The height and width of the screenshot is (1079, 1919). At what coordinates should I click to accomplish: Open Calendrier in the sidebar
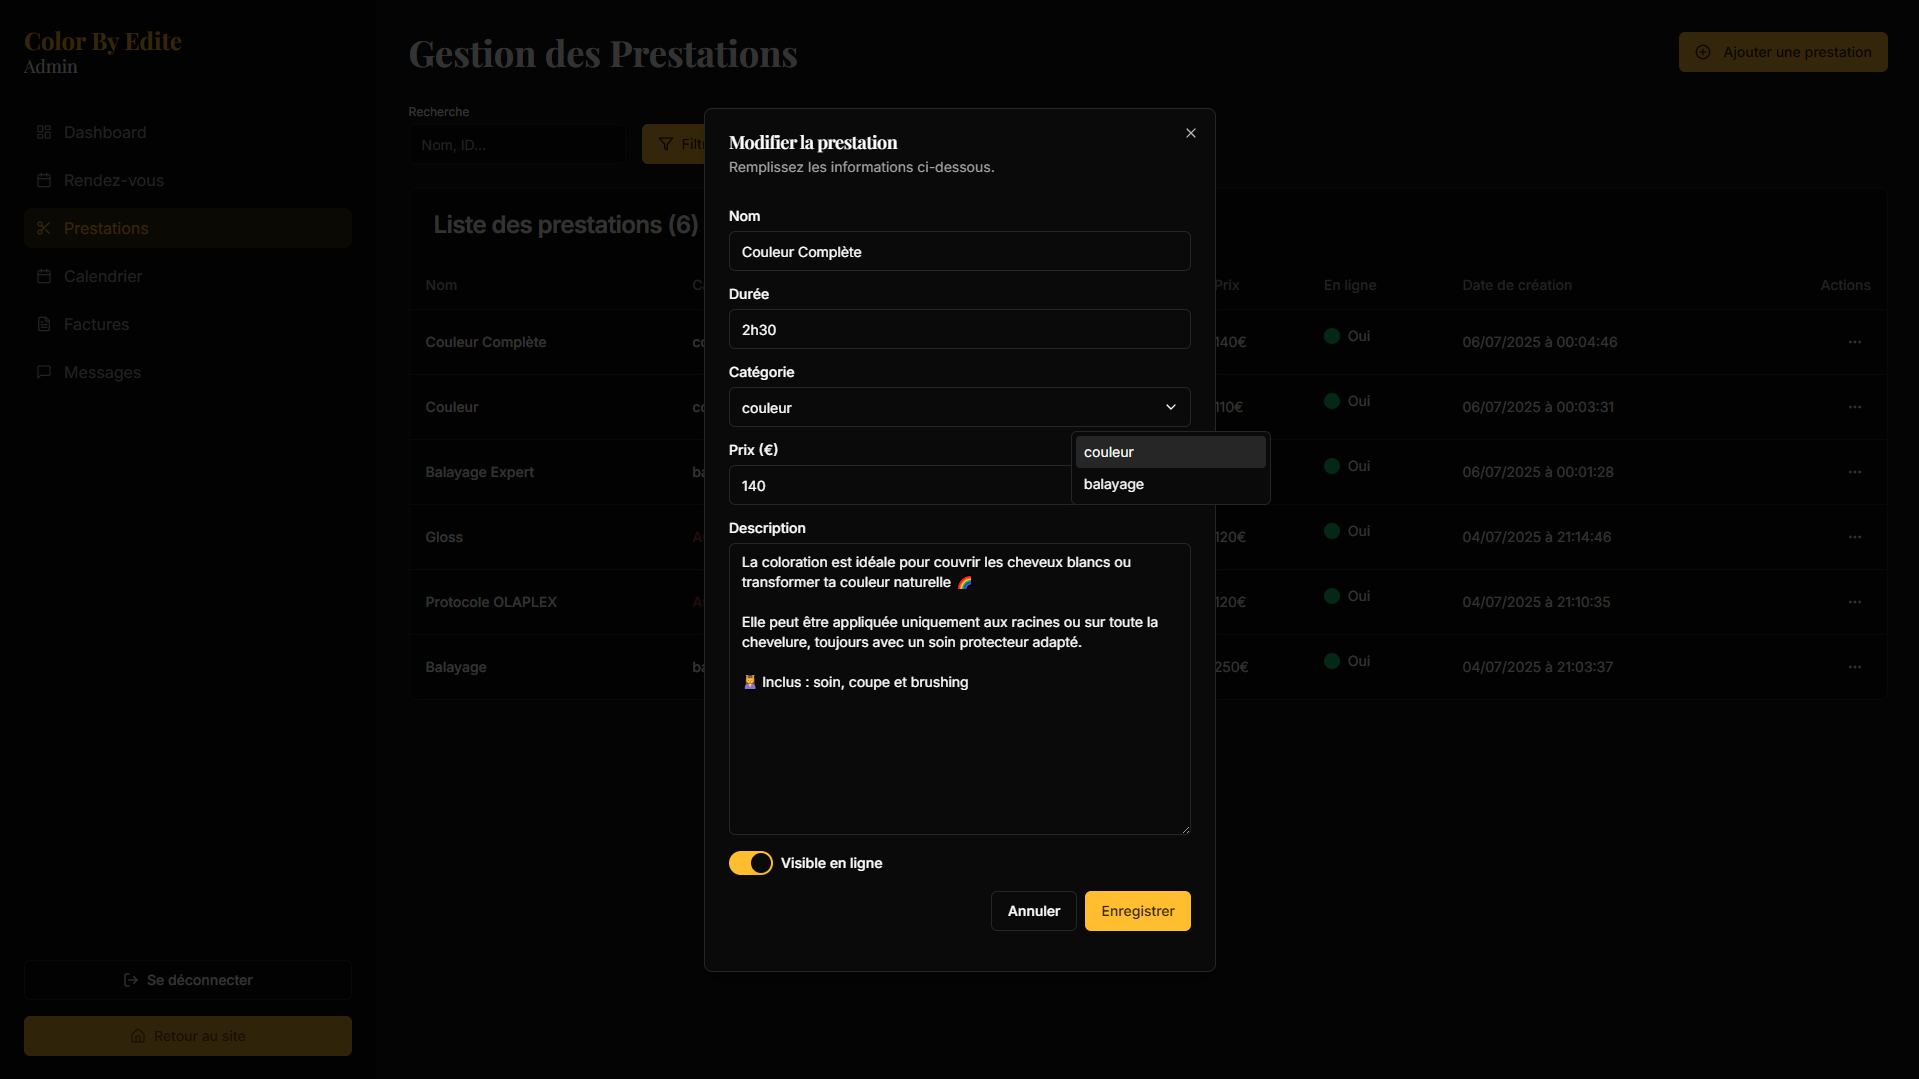click(x=103, y=276)
